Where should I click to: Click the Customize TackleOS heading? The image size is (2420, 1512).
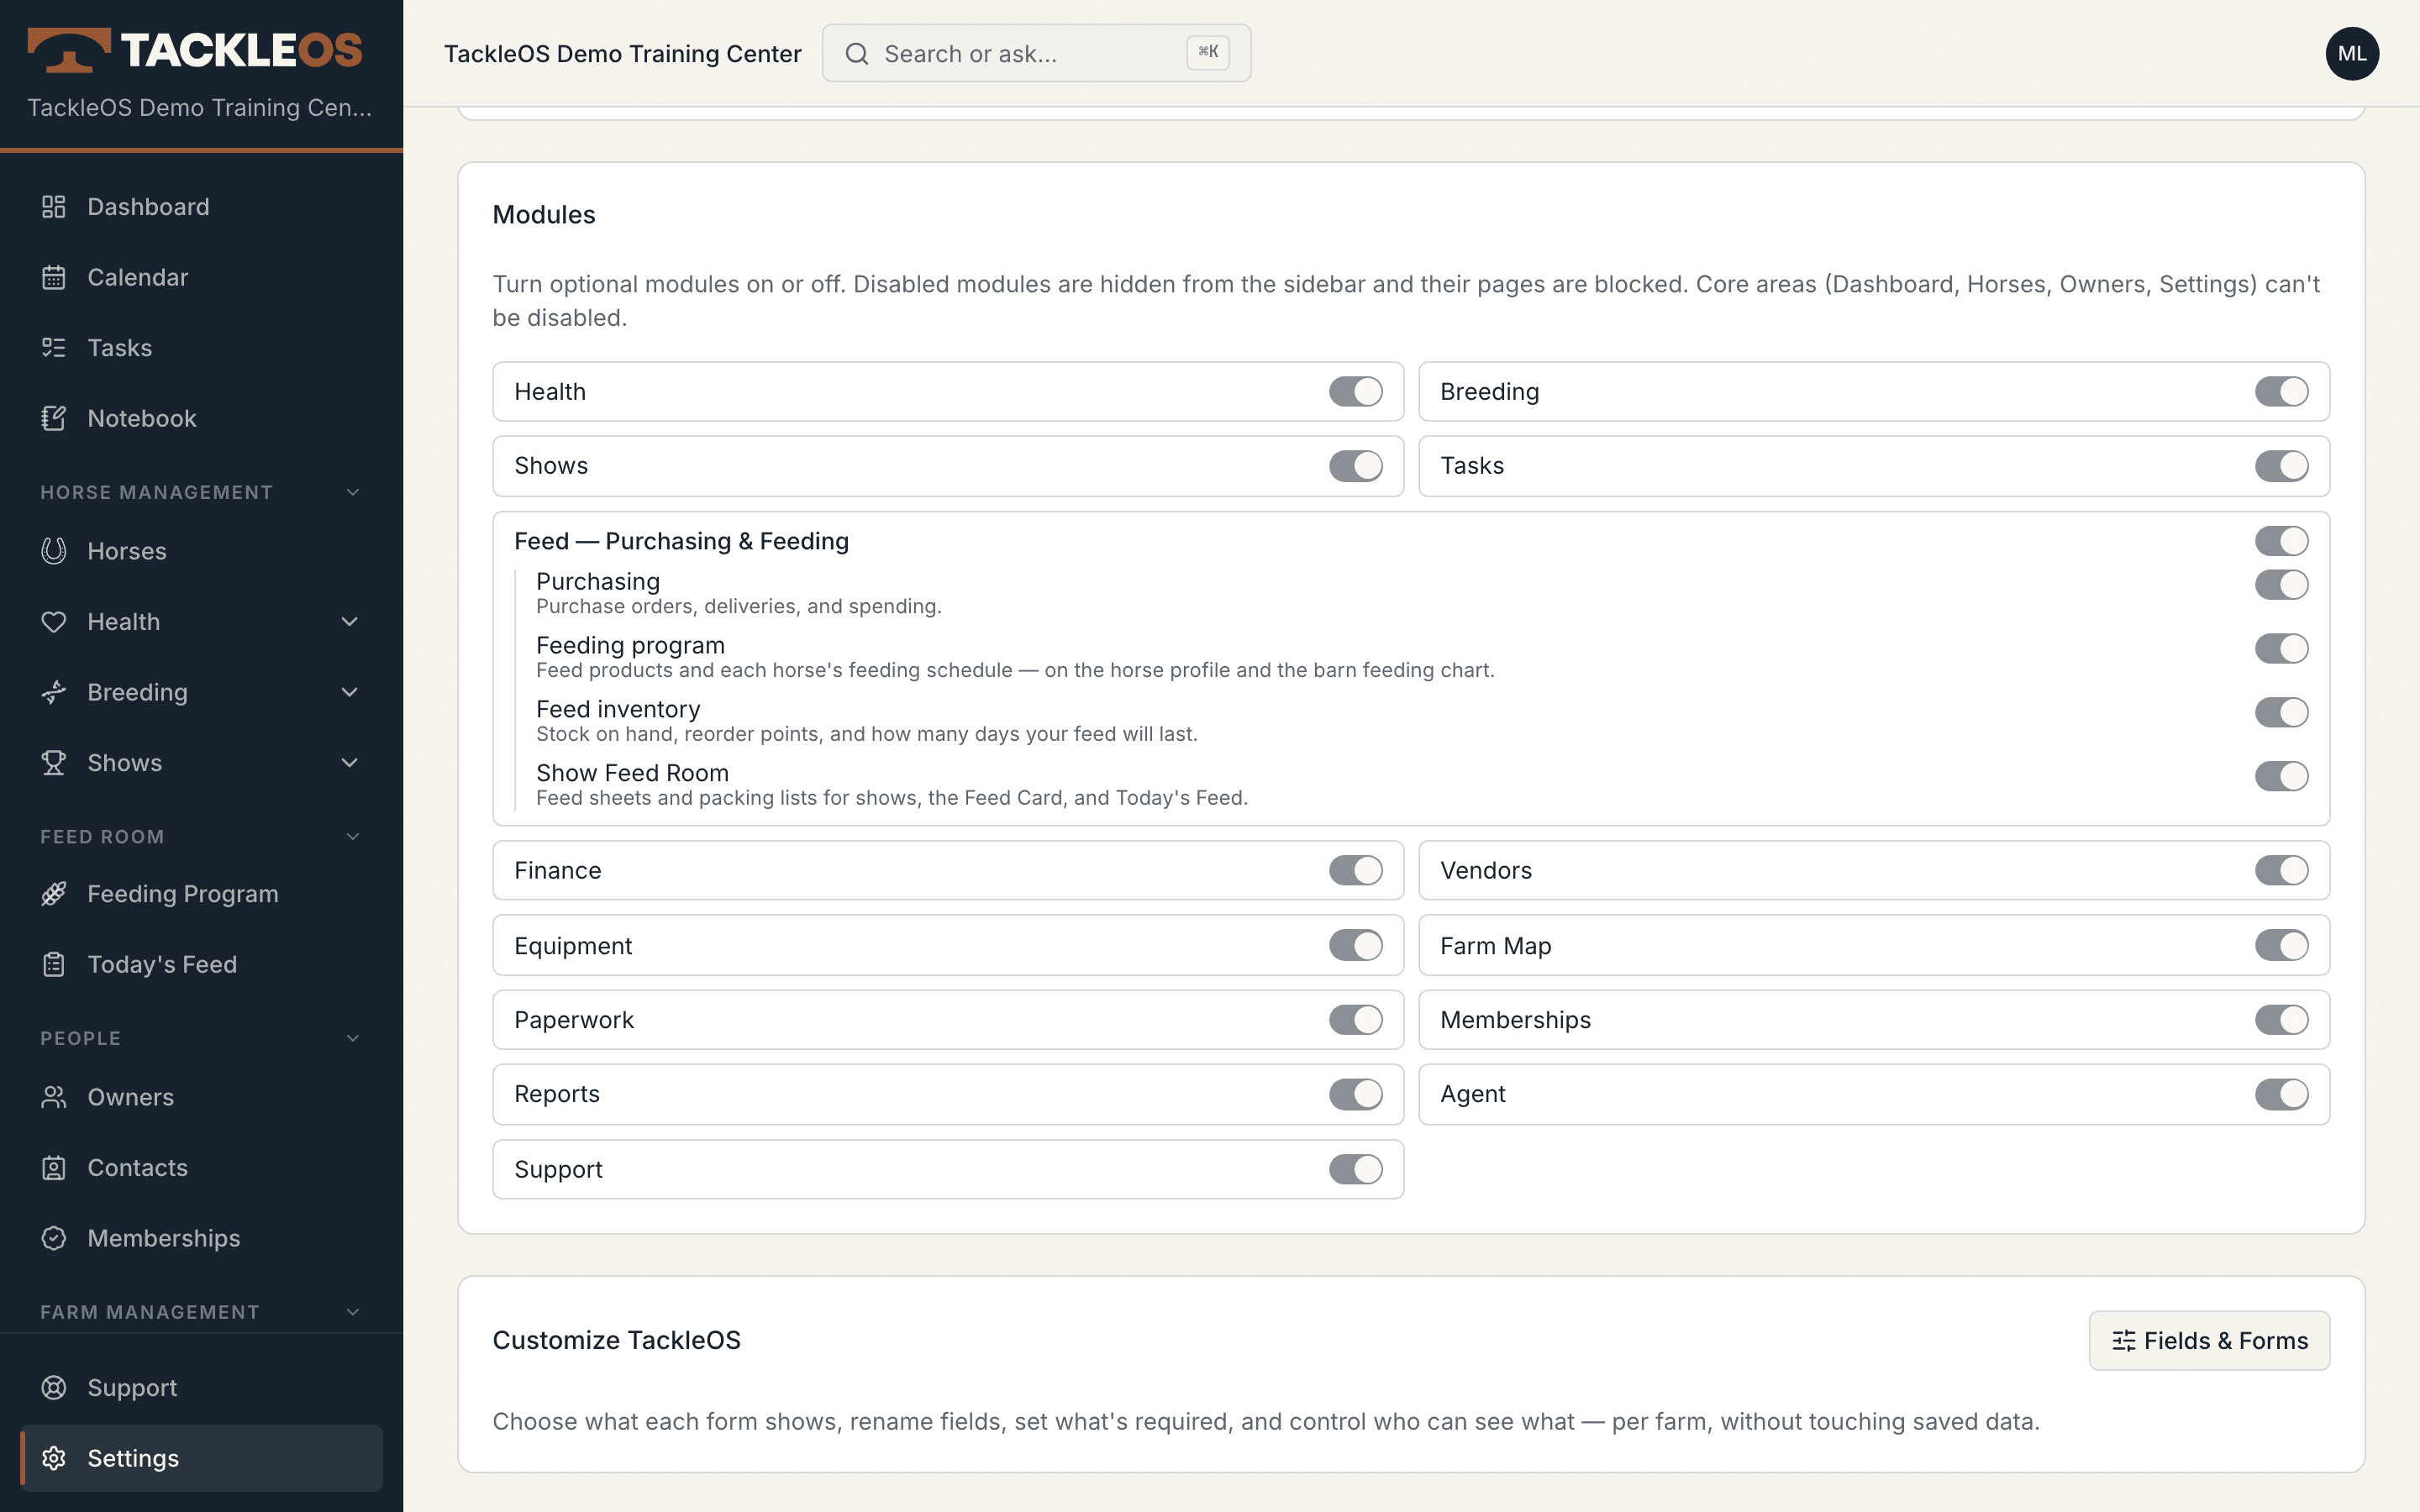[x=616, y=1341]
